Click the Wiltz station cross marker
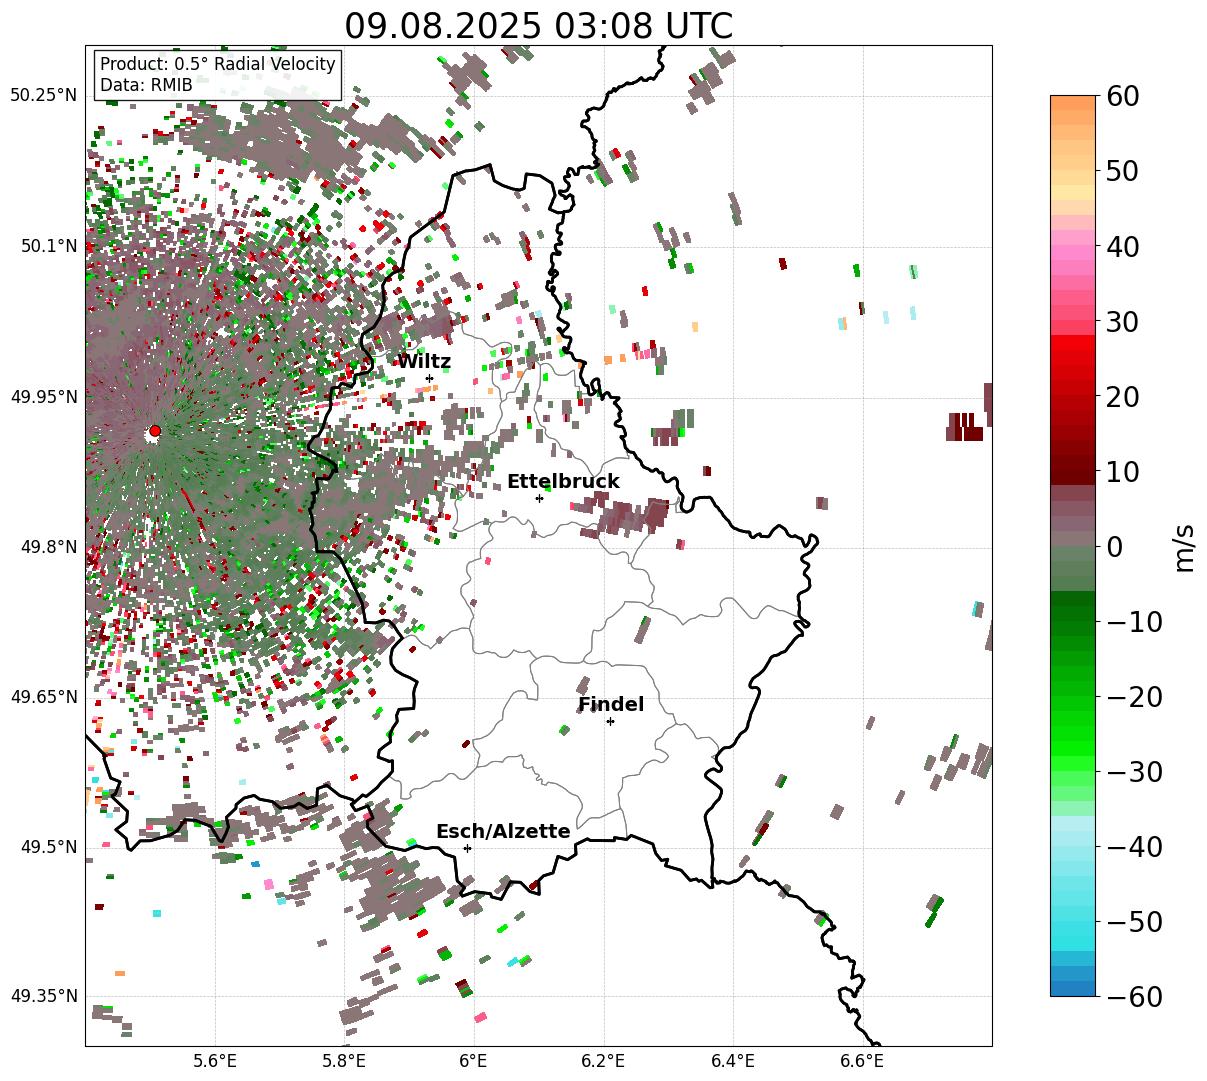 429,378
